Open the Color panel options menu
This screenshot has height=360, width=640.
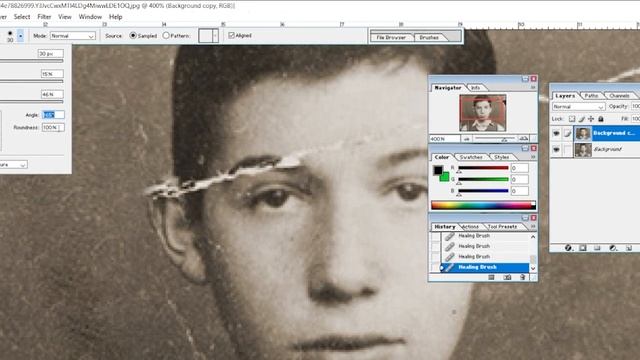click(533, 157)
